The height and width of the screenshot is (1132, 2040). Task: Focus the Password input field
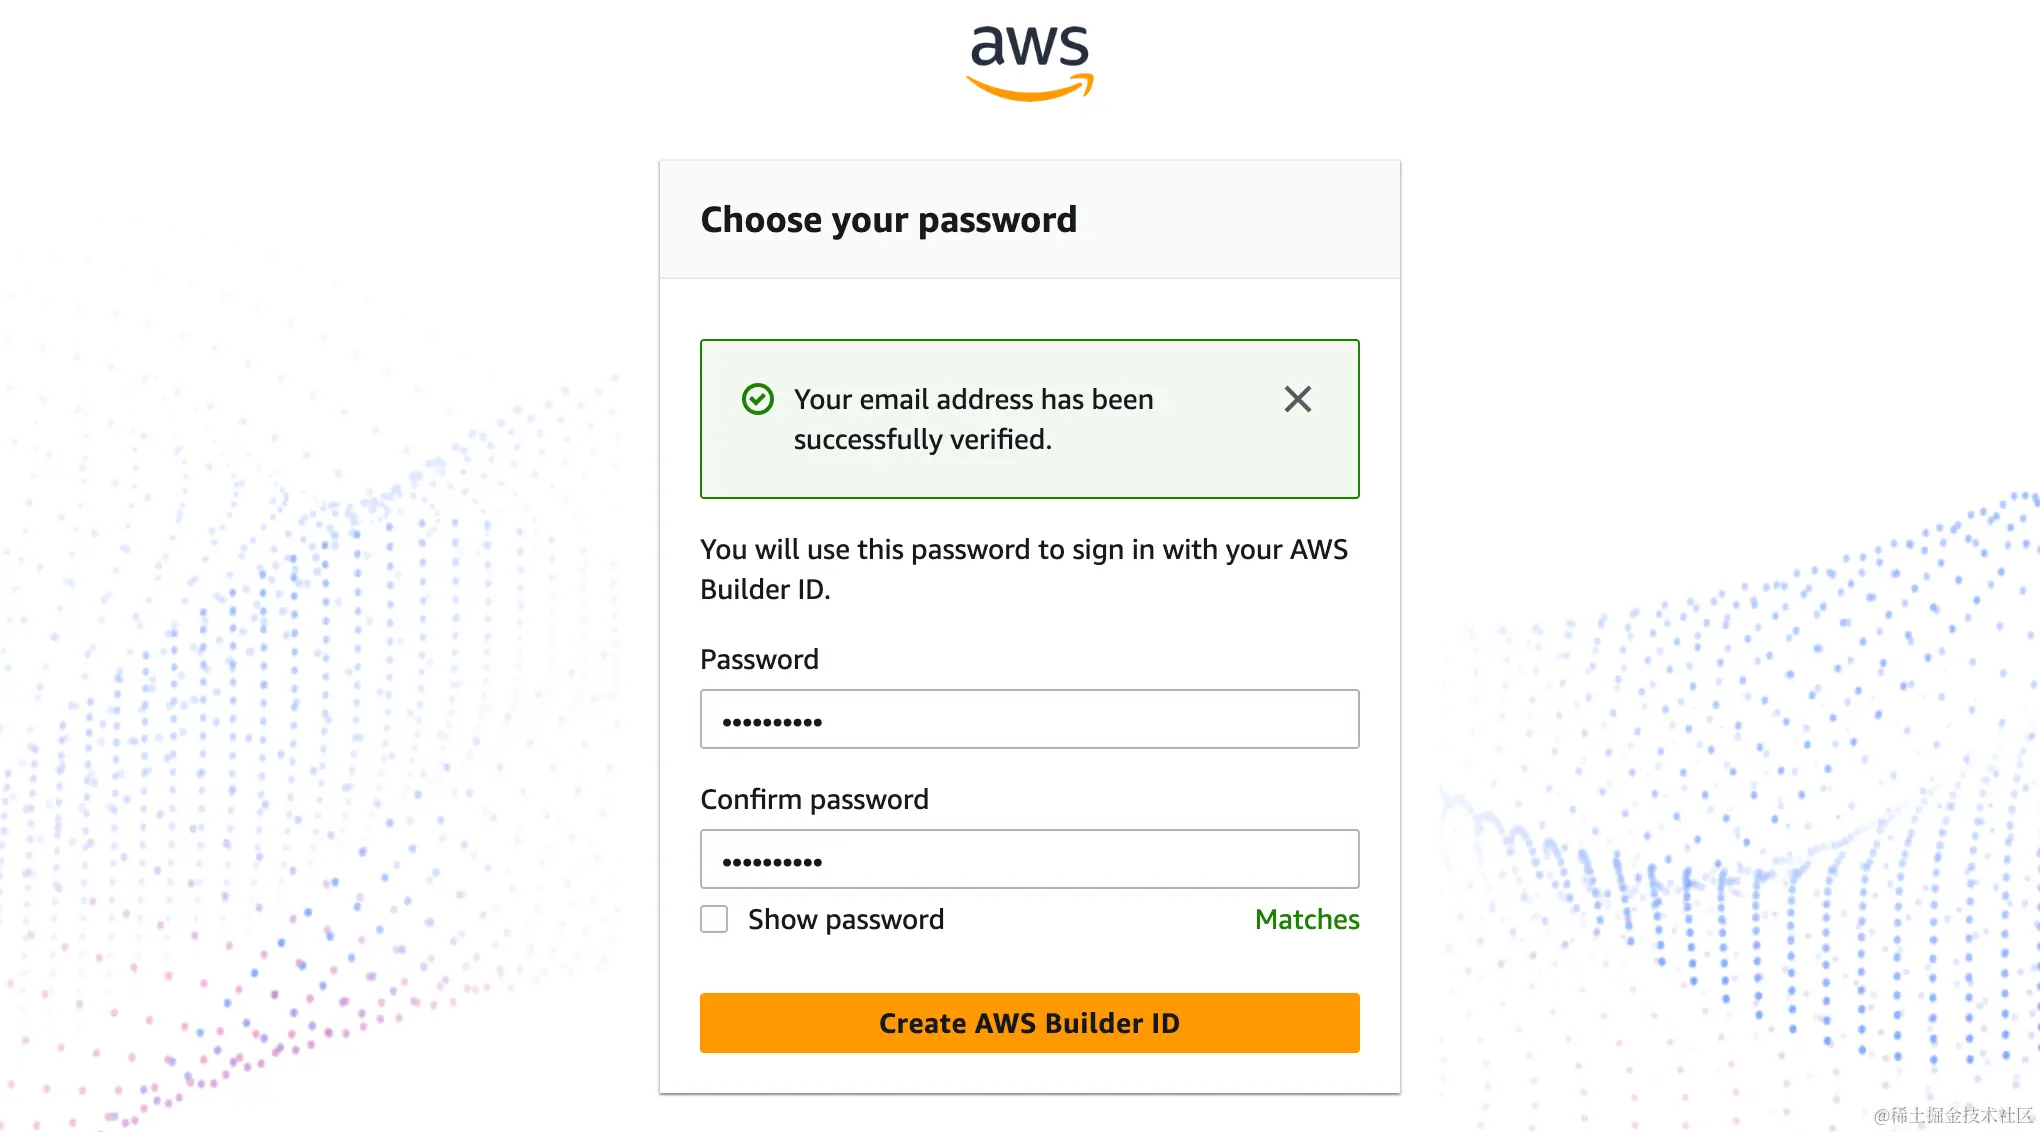(x=1029, y=719)
